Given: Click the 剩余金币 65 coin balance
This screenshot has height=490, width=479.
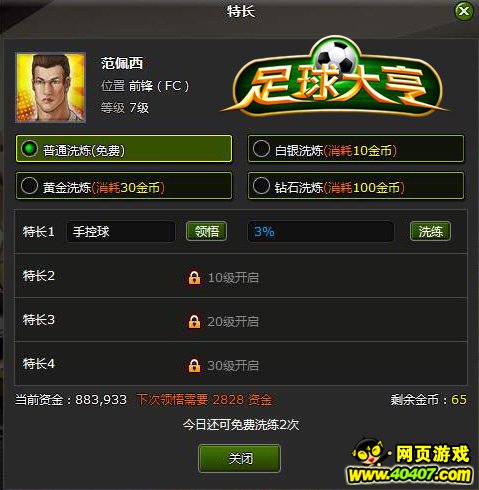Looking at the screenshot, I should (429, 399).
